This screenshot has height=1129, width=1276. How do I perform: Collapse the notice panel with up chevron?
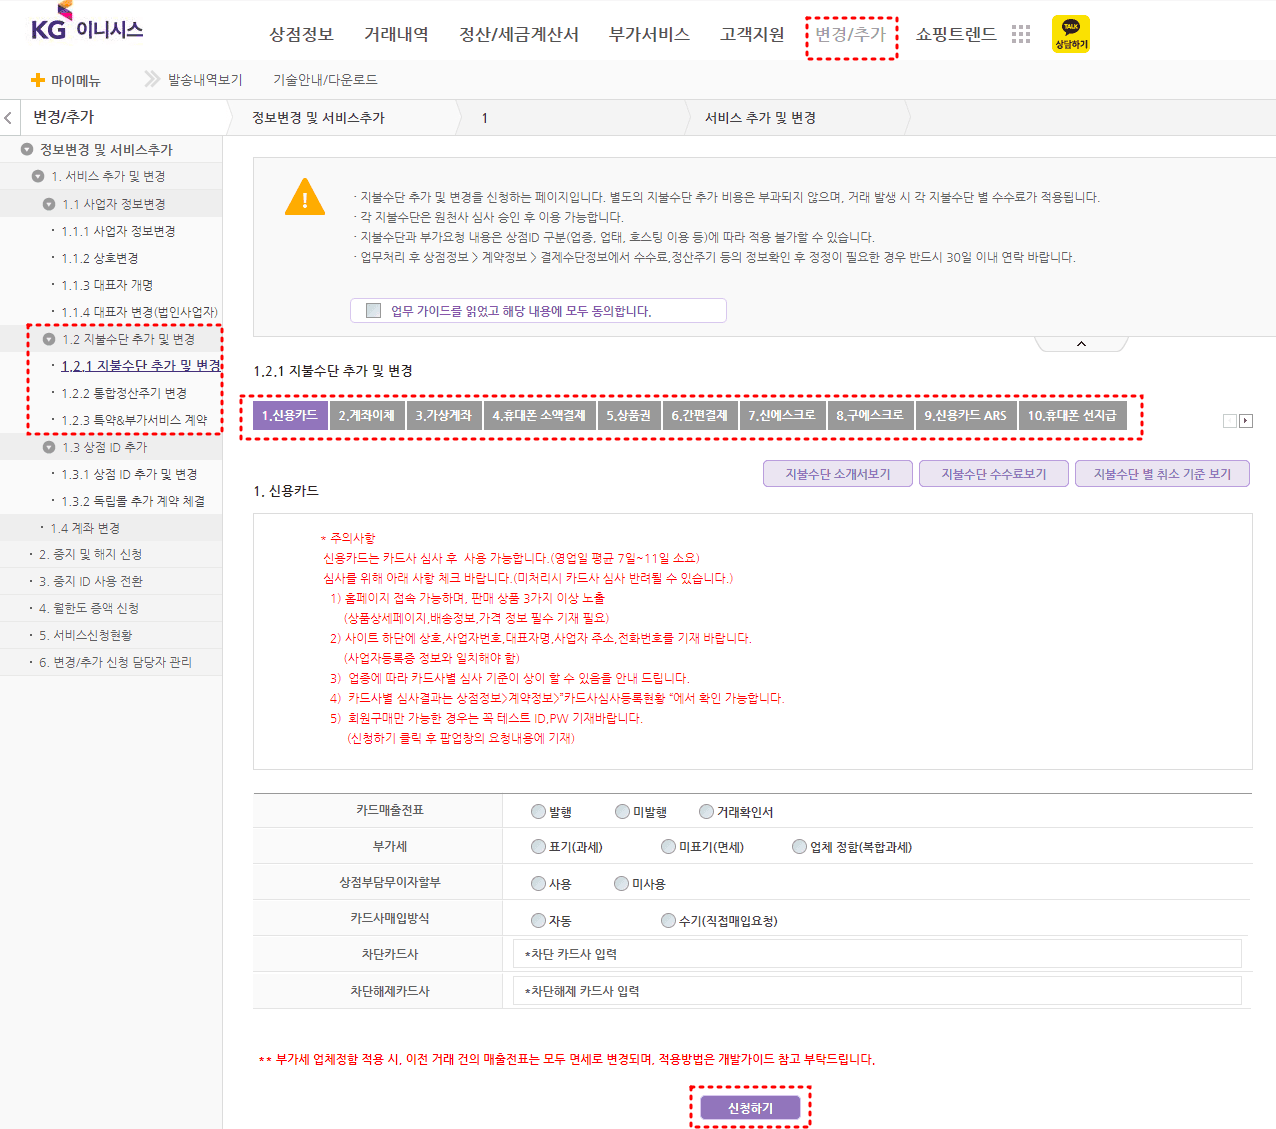[1081, 344]
